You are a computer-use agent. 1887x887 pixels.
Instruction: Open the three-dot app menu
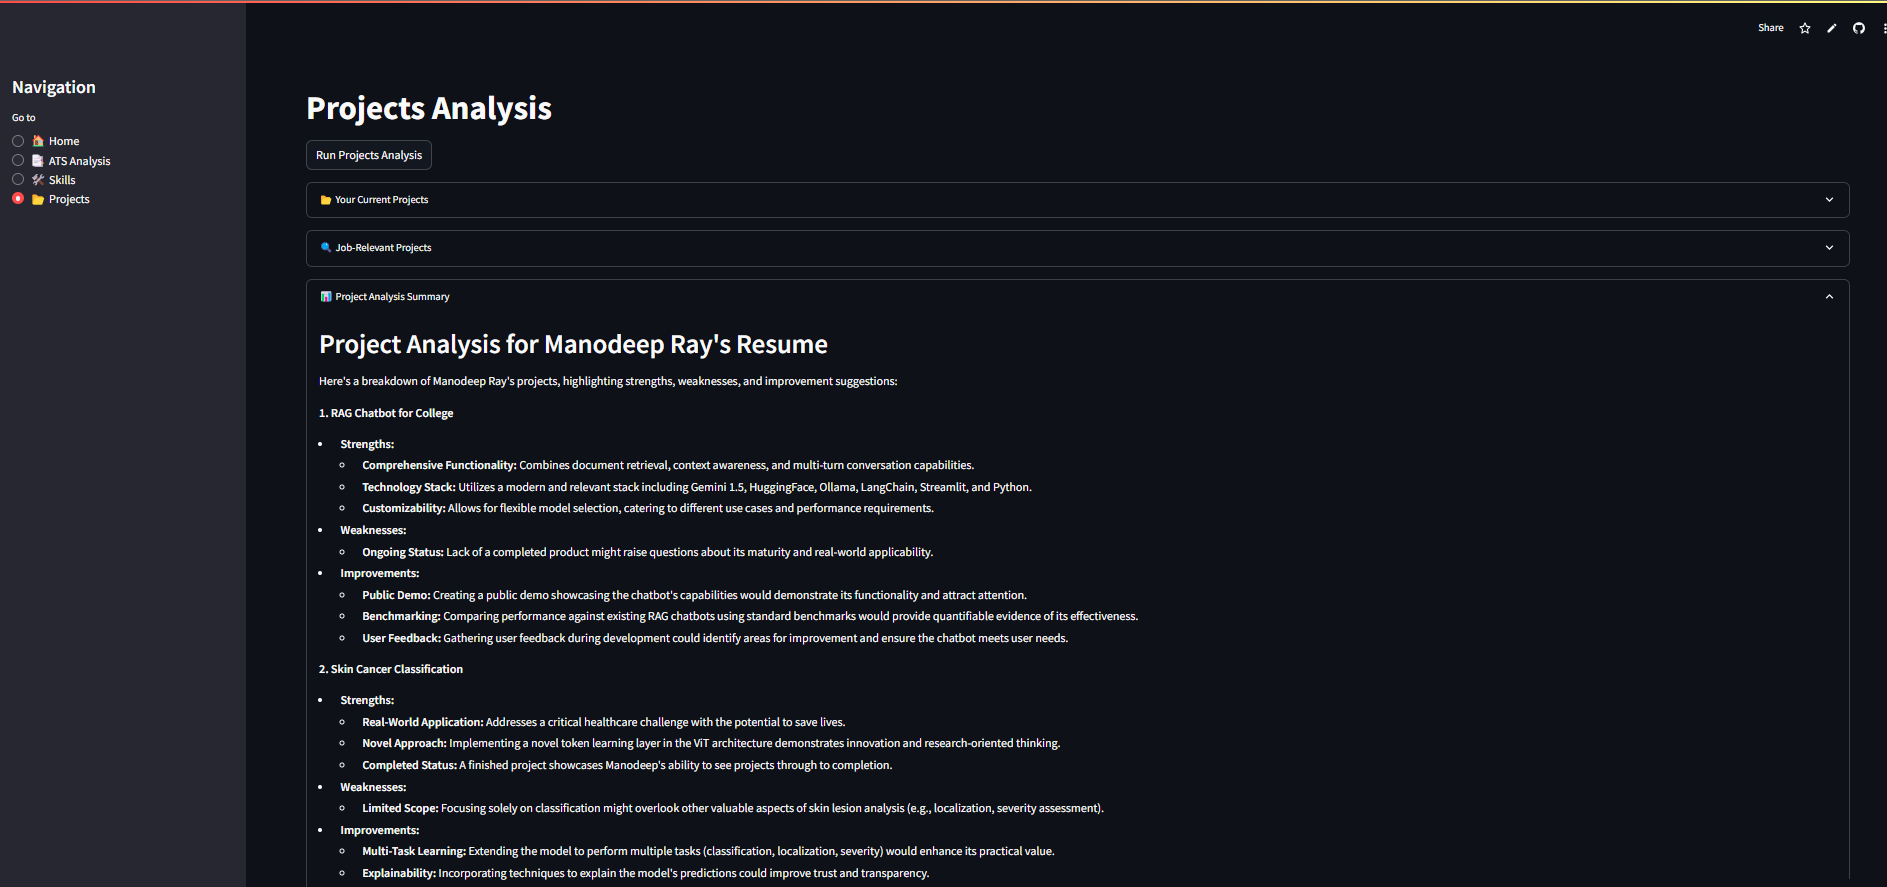point(1883,28)
